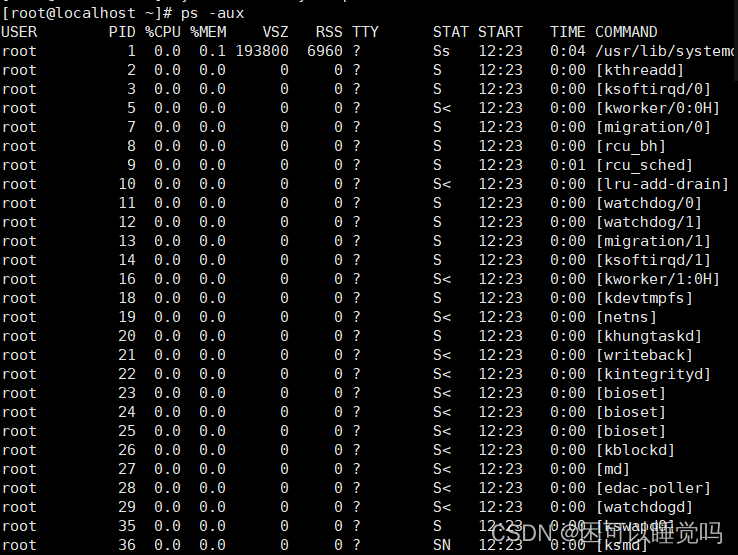Select the [kintegrityd] process entry
738x555 pixels.
653,374
